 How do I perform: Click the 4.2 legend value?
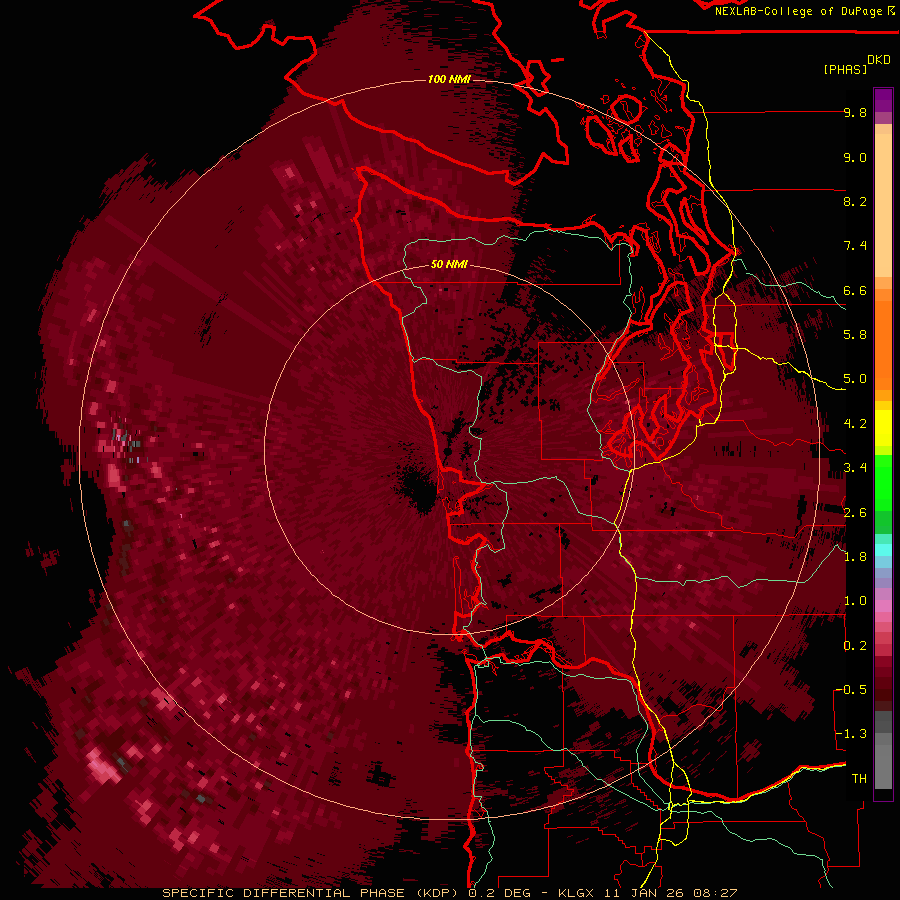[x=855, y=424]
